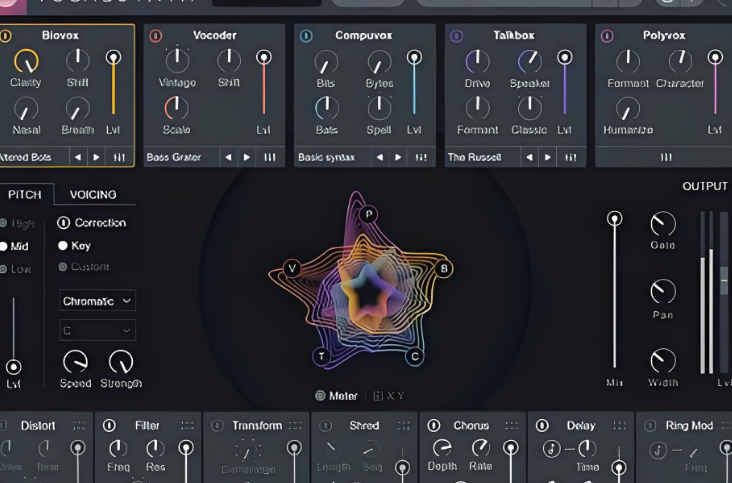Click the Biovox Breath knob

[77, 109]
